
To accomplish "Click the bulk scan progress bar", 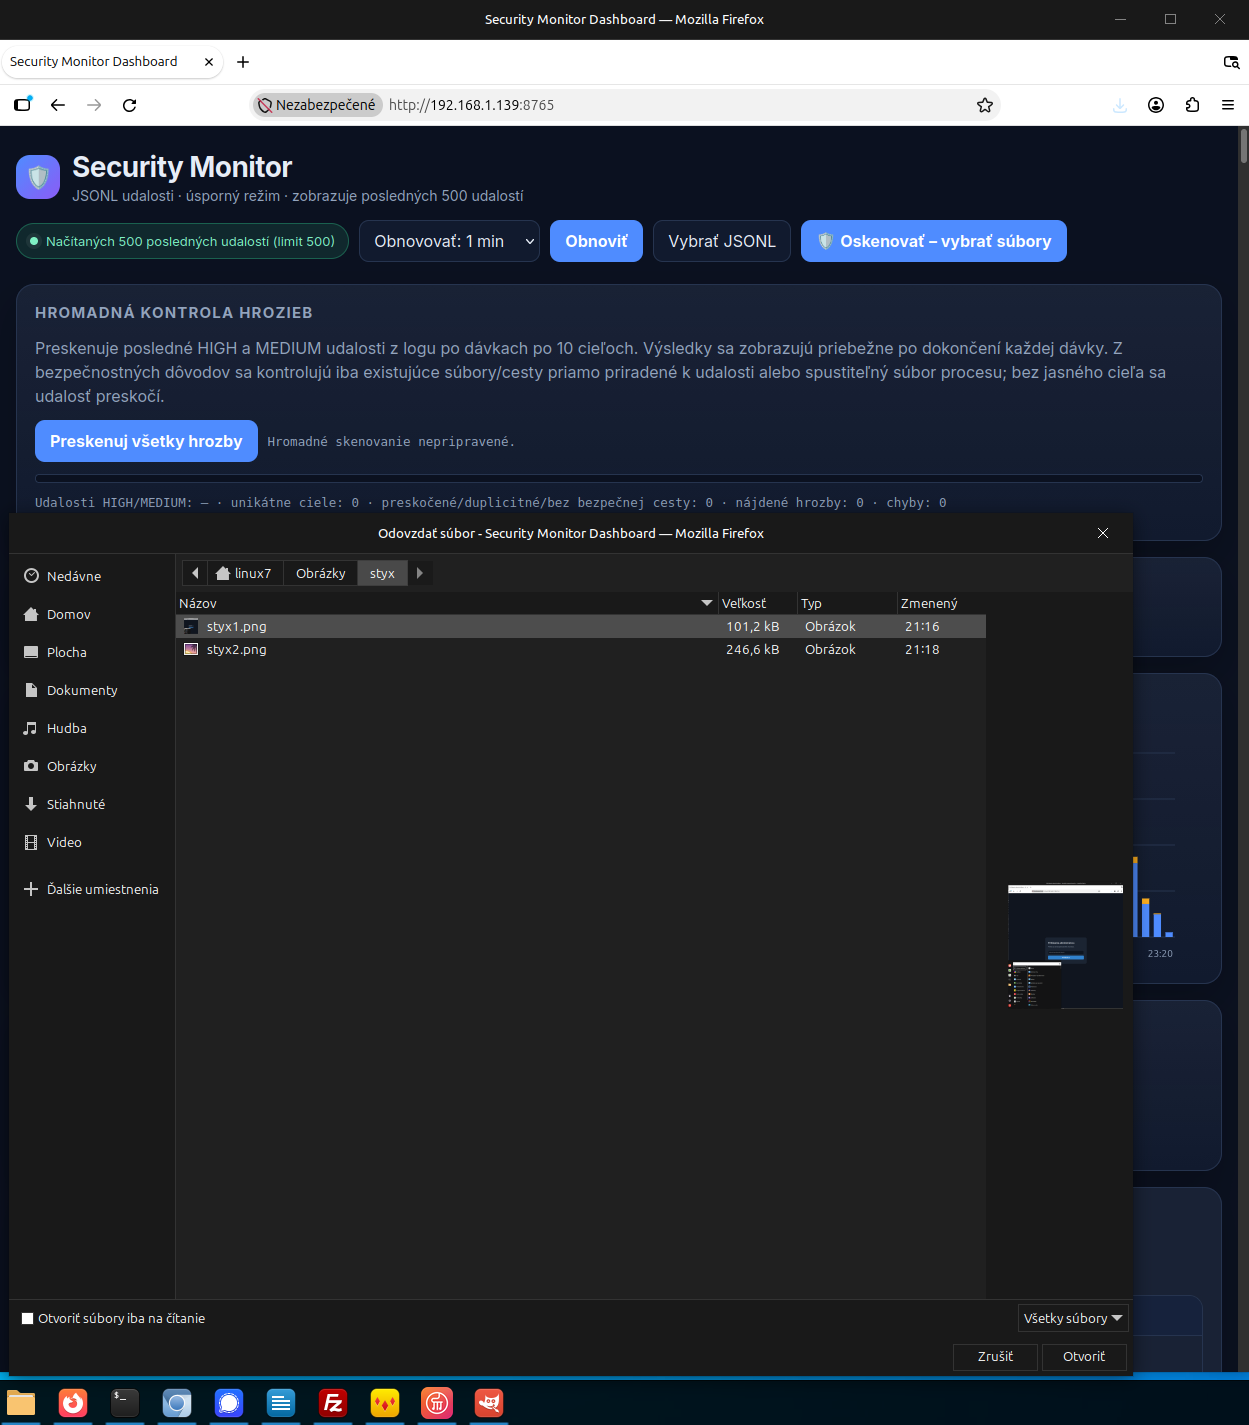I will [x=619, y=479].
